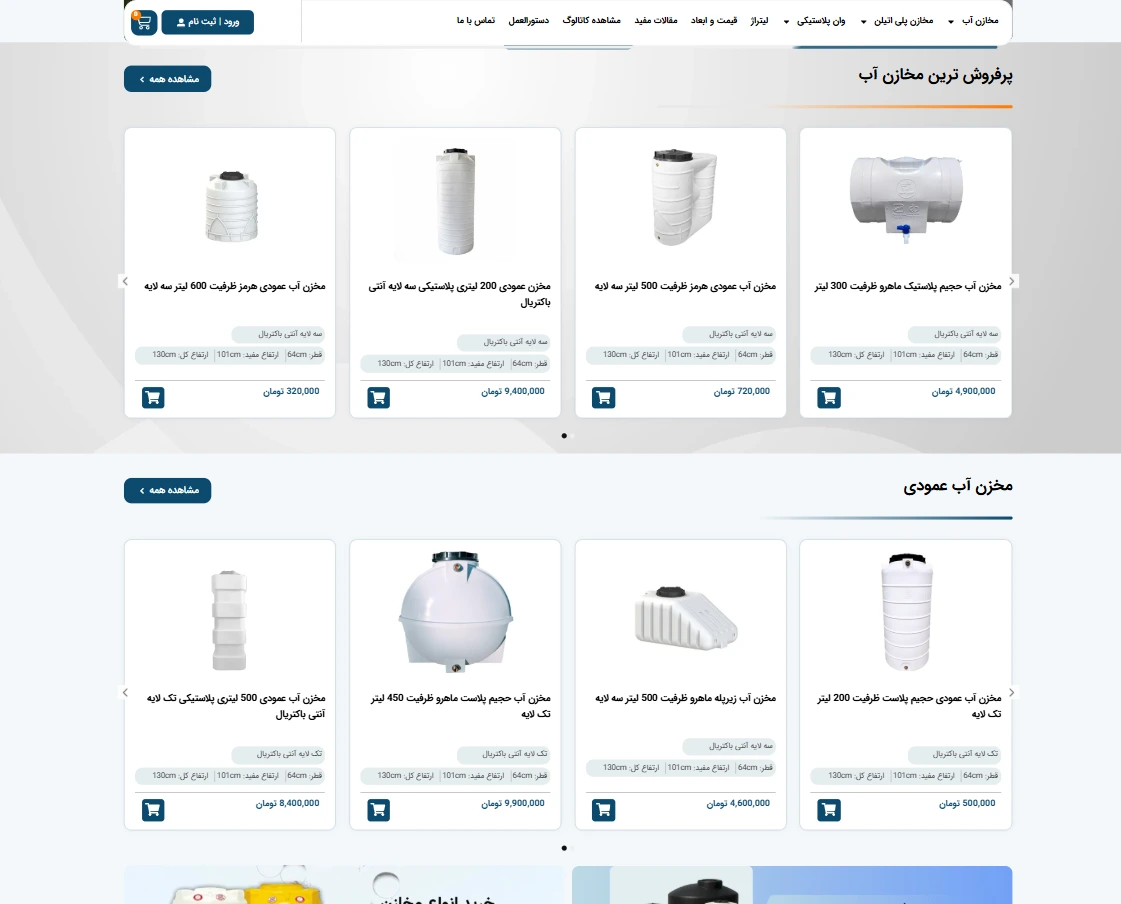Click مشاهده همه for best-selling tanks
Image resolution: width=1121 pixels, height=904 pixels.
coord(167,79)
